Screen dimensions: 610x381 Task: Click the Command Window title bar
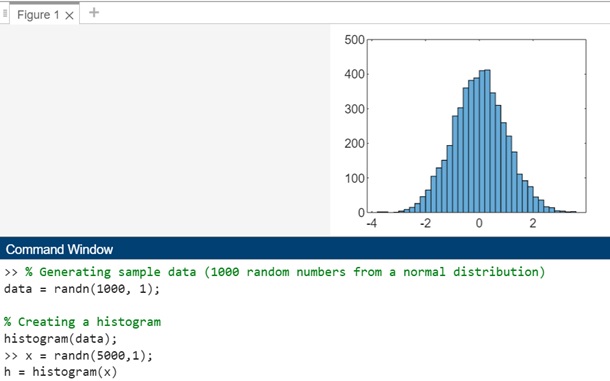point(305,249)
